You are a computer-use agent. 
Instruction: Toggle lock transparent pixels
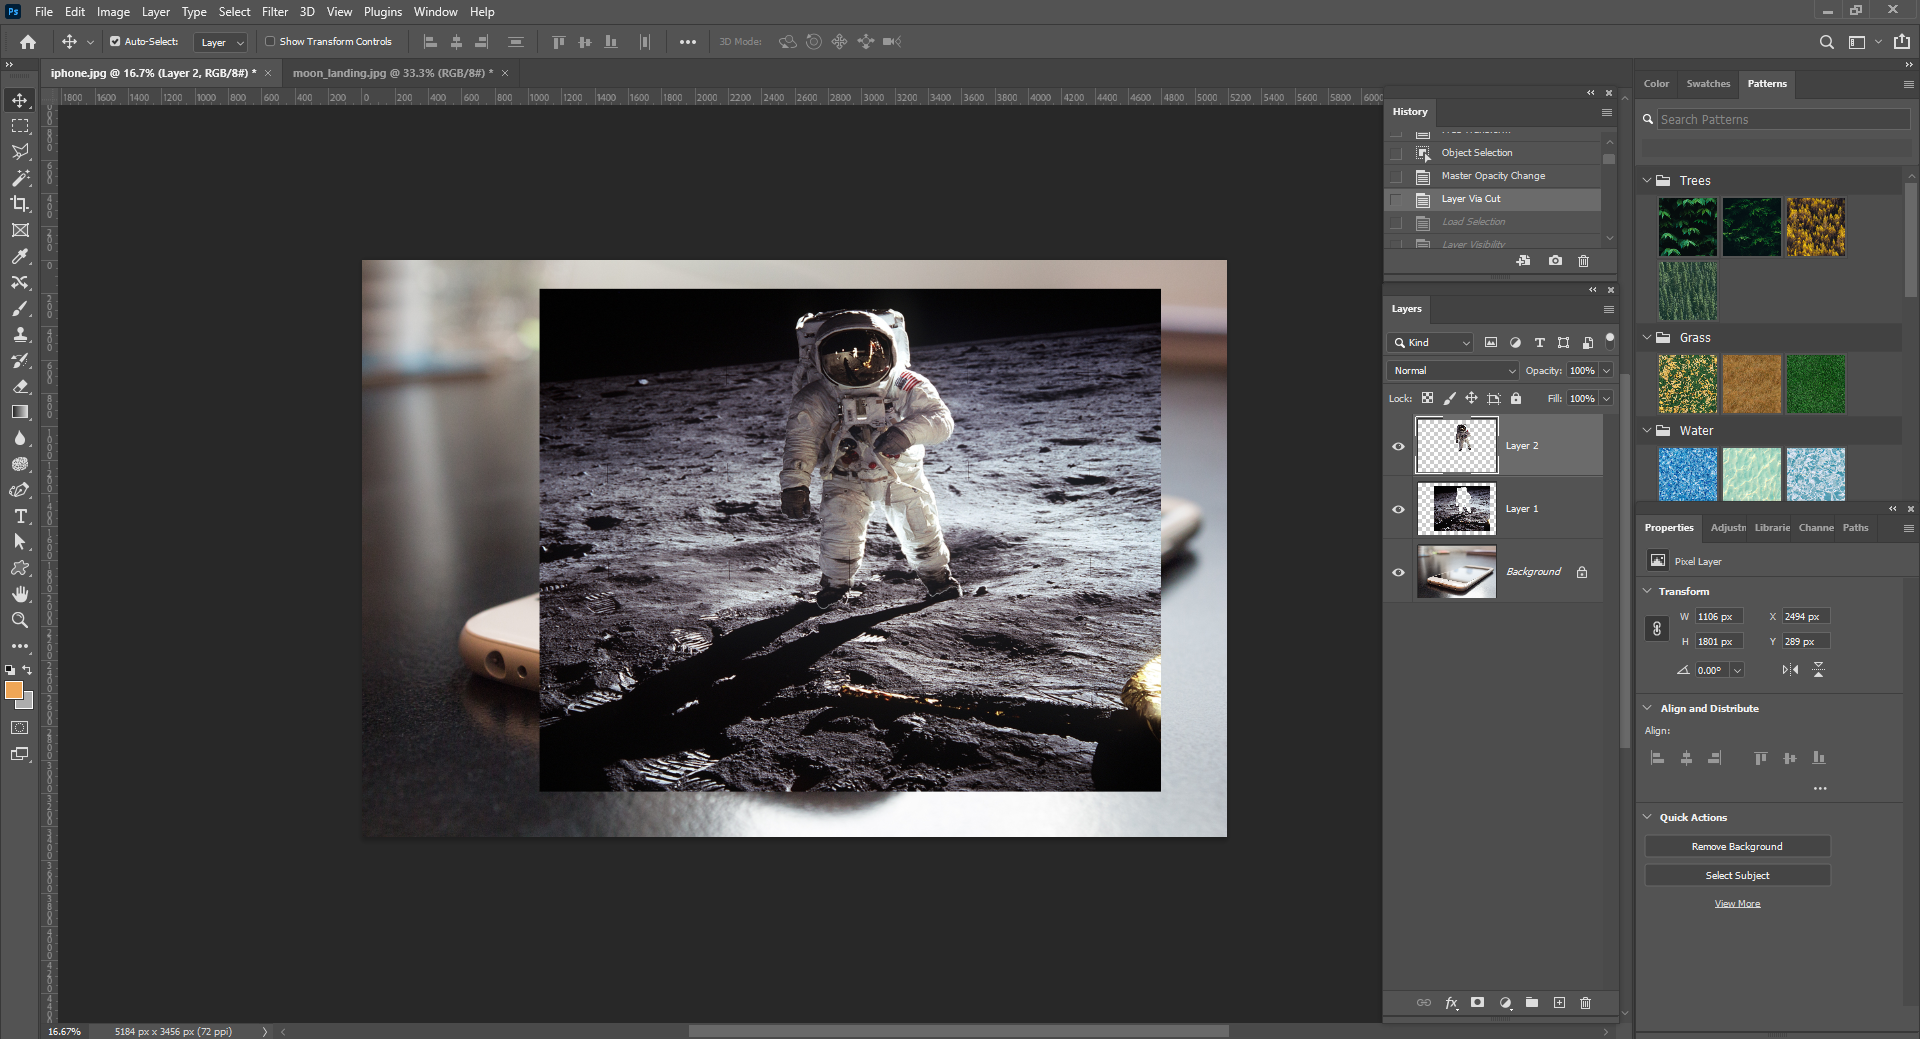click(x=1427, y=398)
